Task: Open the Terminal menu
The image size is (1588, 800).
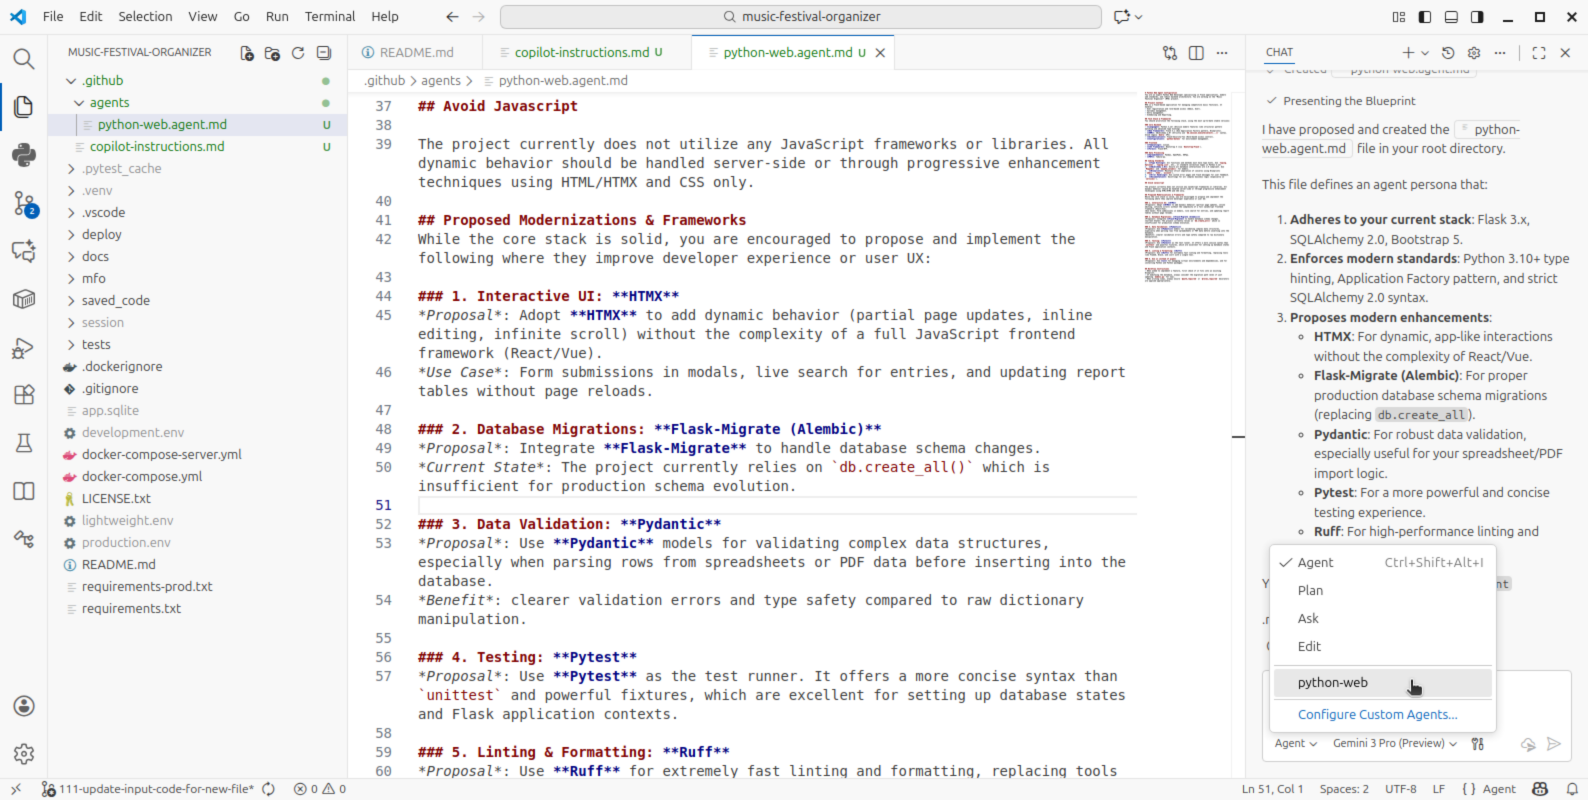Action: tap(329, 16)
